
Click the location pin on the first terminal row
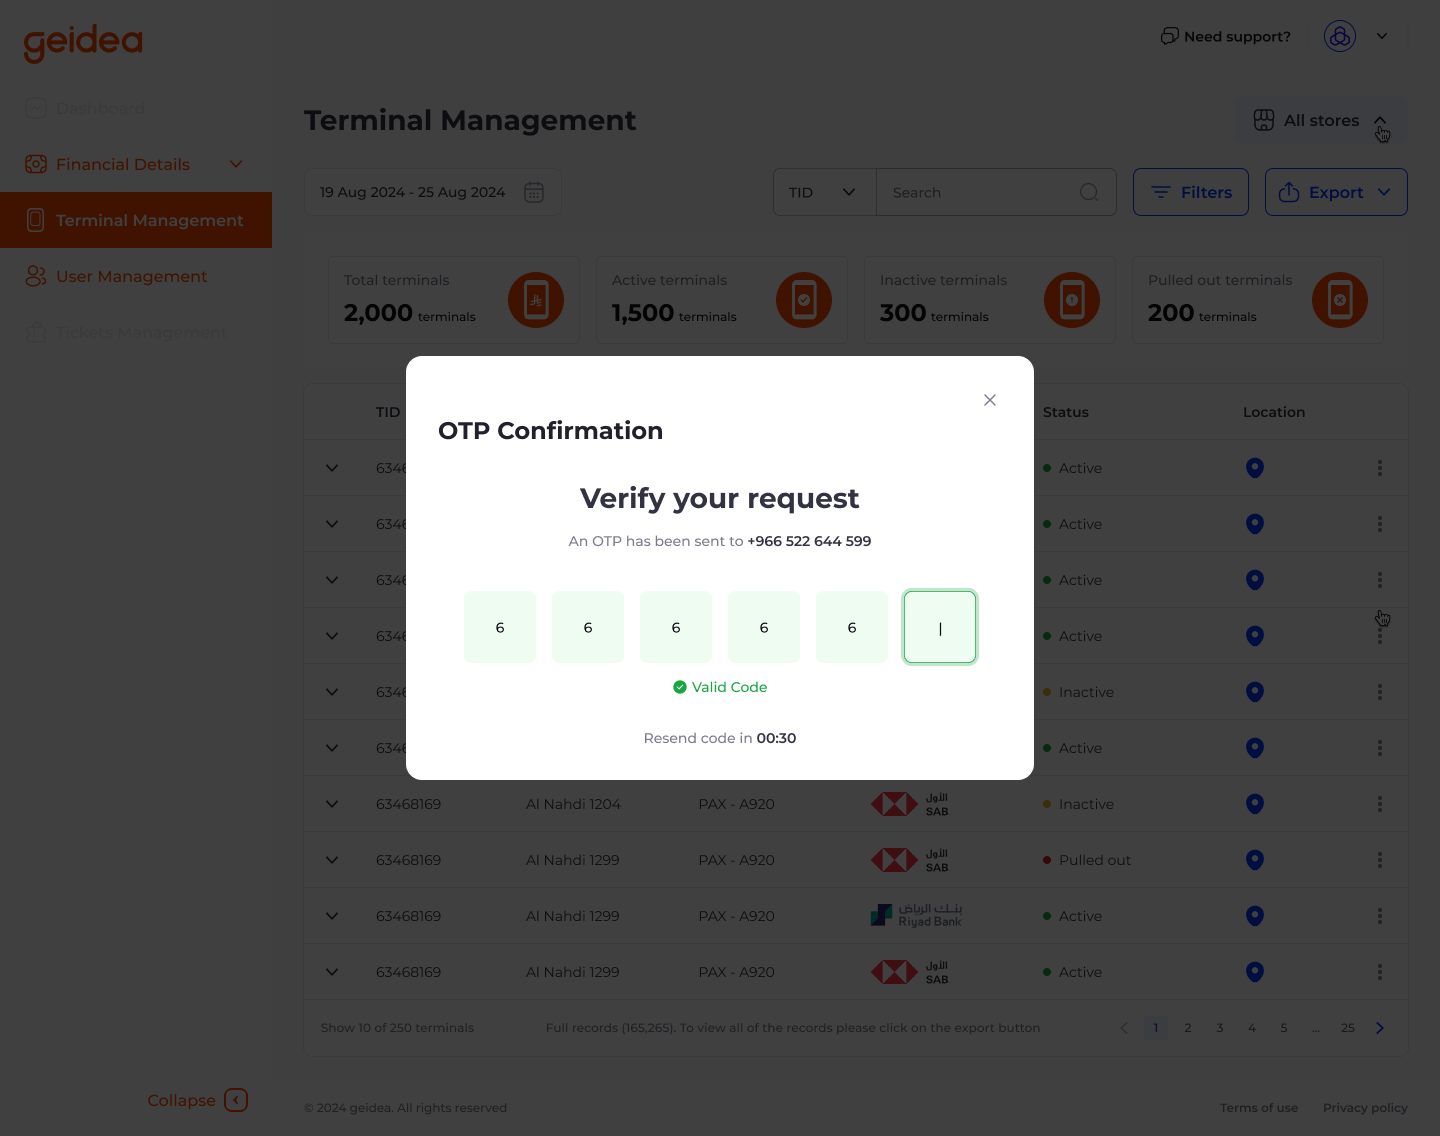click(x=1255, y=467)
